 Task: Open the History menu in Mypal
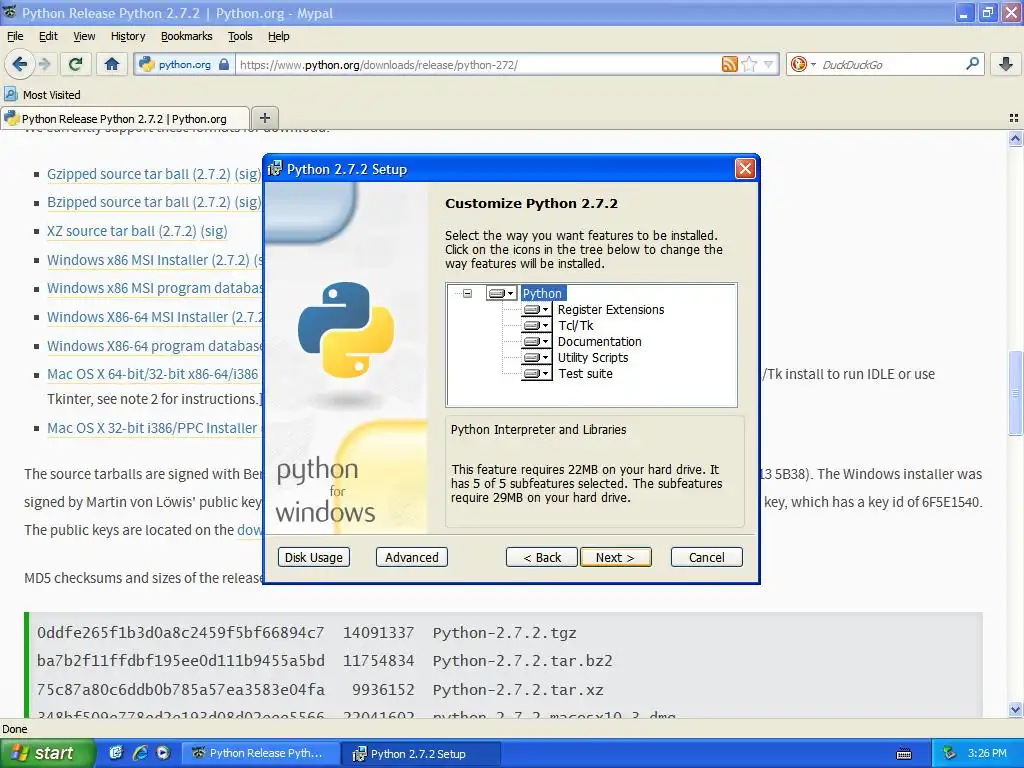pyautogui.click(x=128, y=37)
